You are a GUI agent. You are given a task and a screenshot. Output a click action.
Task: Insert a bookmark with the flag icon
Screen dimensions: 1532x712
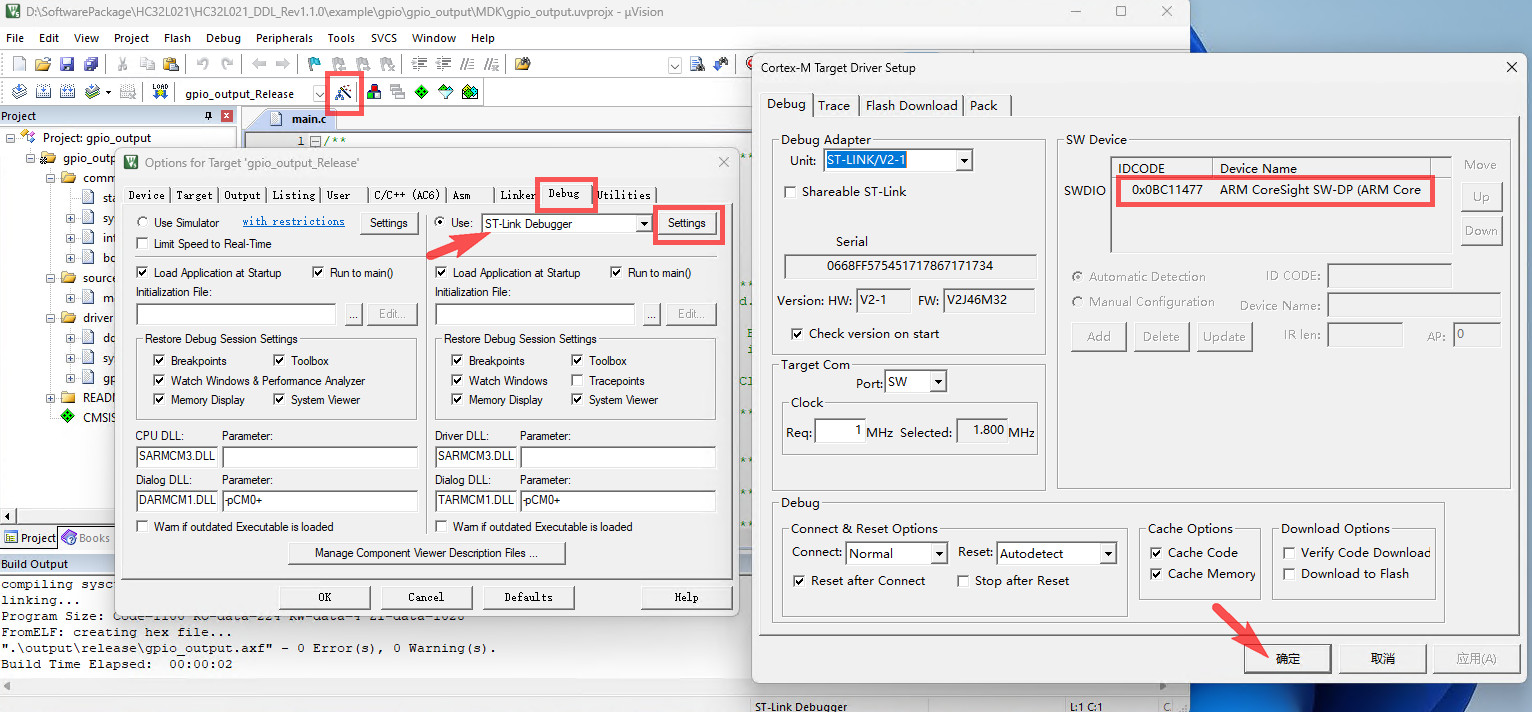point(314,64)
